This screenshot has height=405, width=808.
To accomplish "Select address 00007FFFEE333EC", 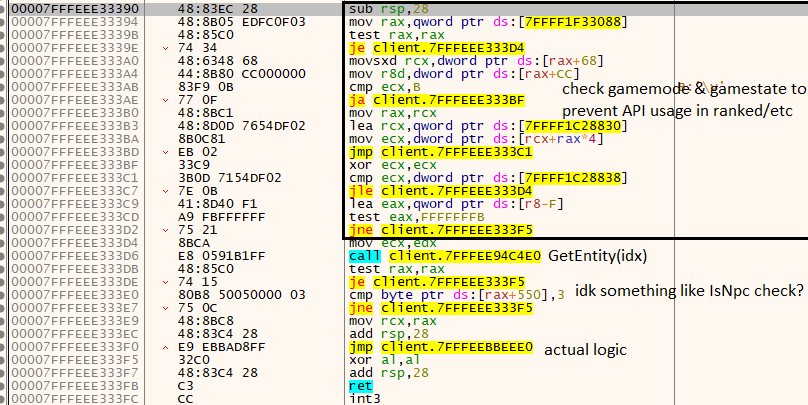I will click(75, 333).
